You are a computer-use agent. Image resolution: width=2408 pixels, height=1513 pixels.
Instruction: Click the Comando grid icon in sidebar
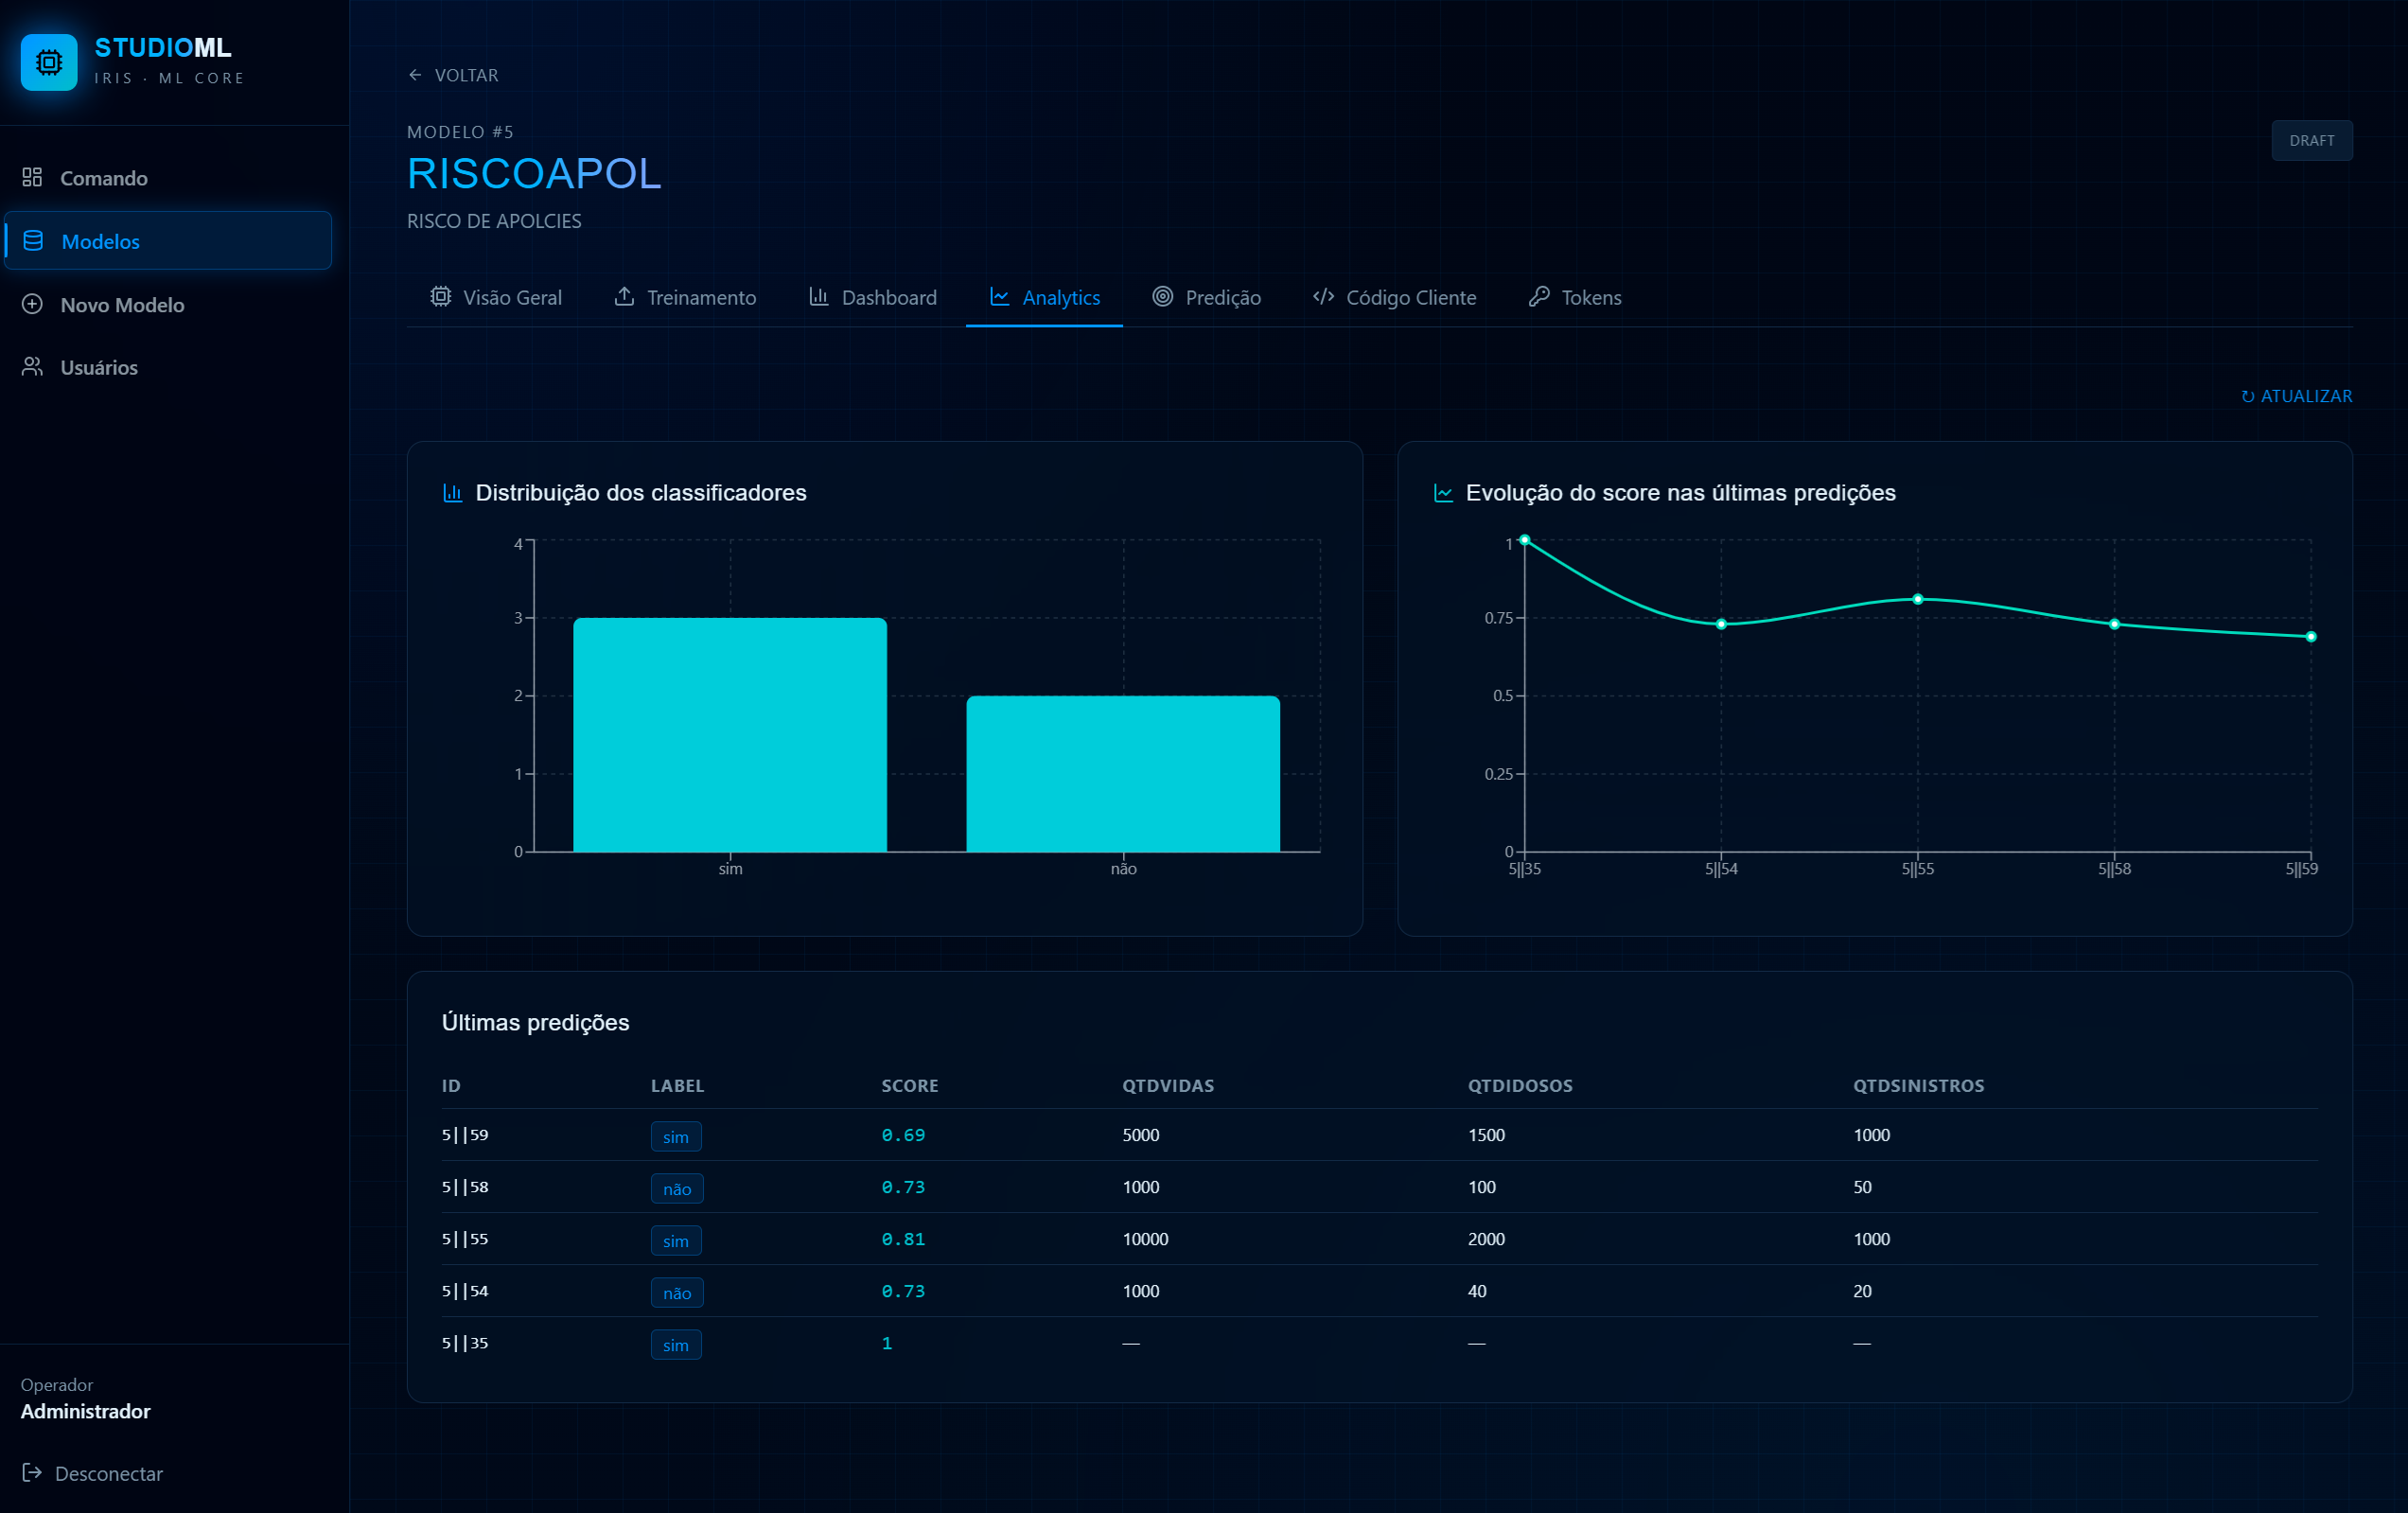click(32, 177)
